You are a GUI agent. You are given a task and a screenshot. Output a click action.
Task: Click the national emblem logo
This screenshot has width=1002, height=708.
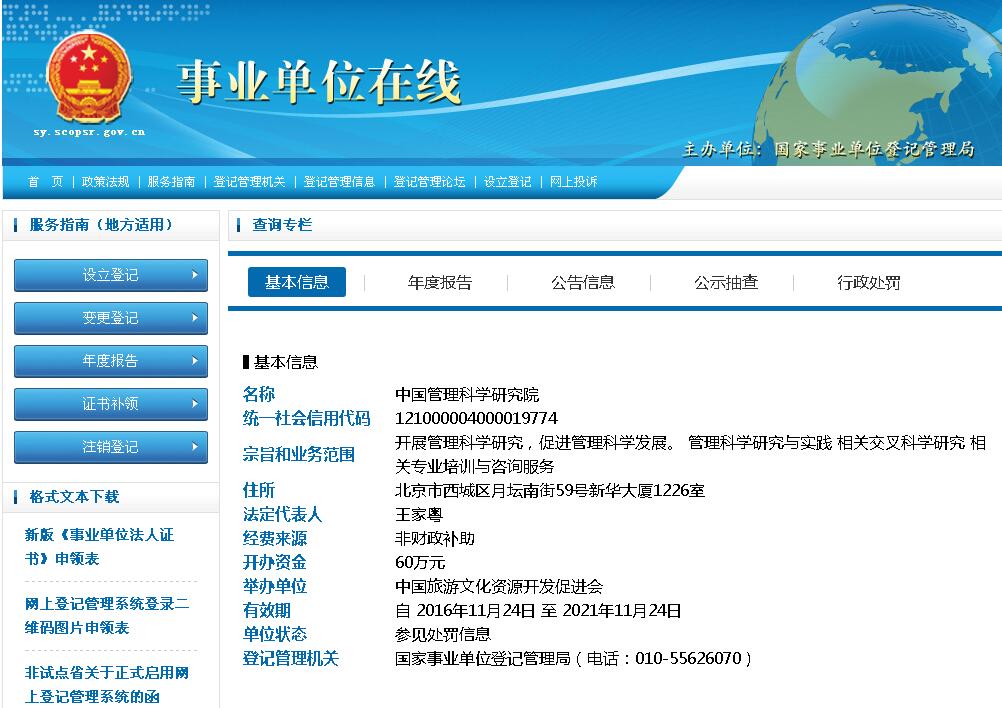(89, 78)
